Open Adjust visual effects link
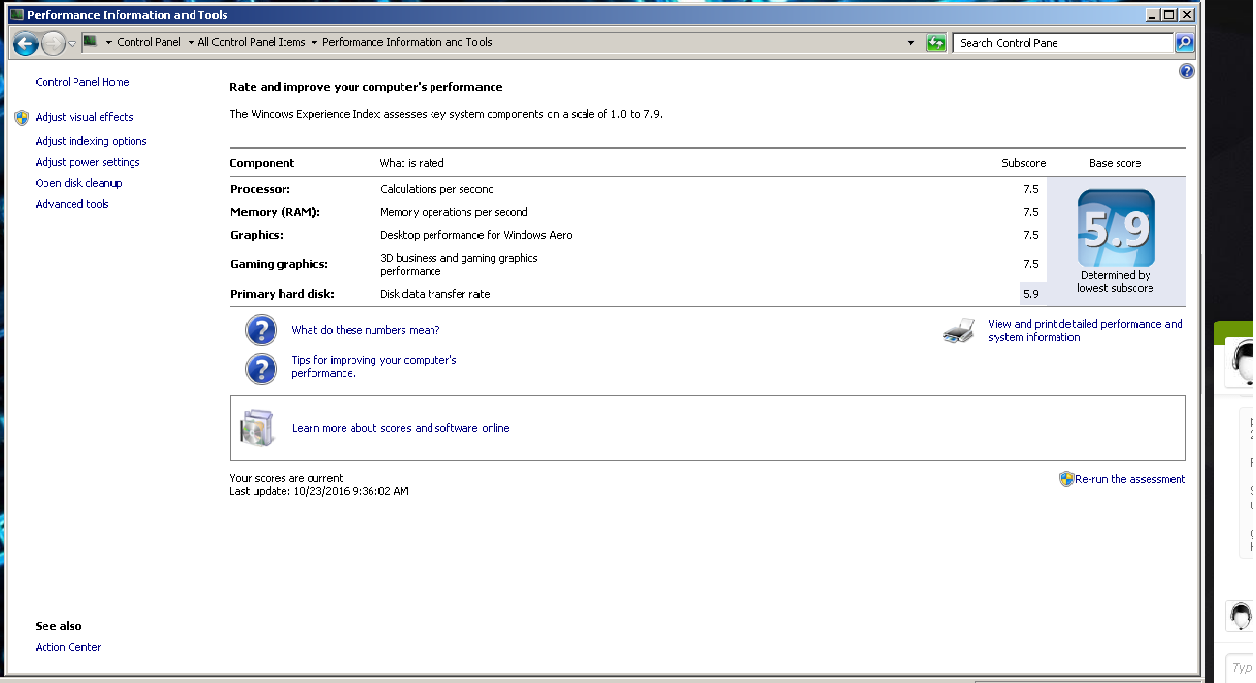This screenshot has width=1256, height=683. pyautogui.click(x=84, y=117)
